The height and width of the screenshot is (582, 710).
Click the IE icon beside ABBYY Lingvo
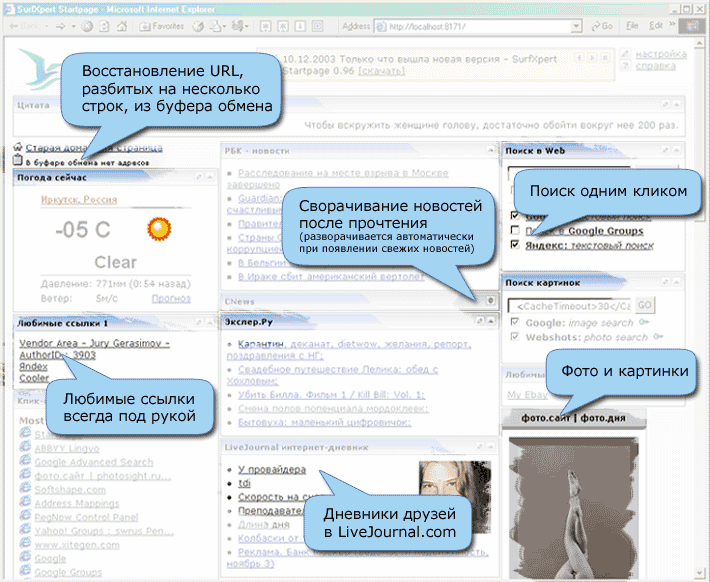(25, 447)
